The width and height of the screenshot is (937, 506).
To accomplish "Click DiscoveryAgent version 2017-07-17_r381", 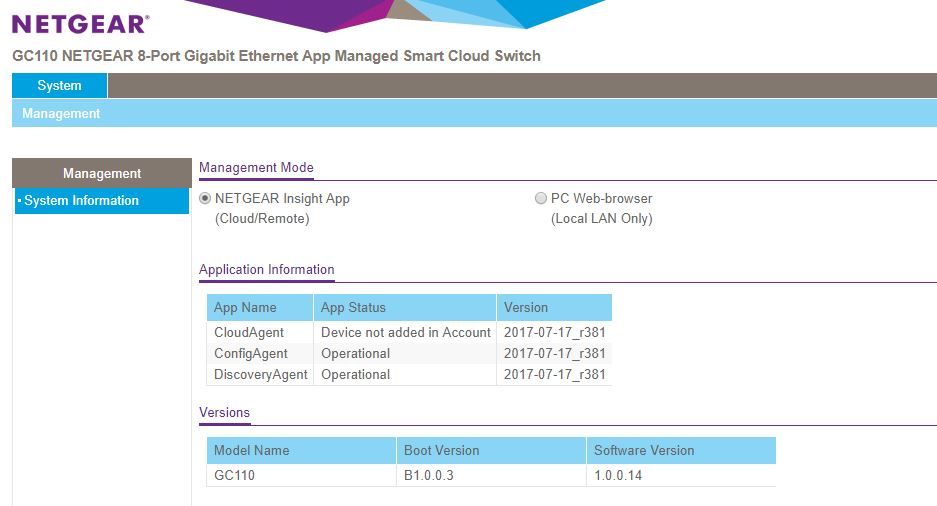I will tap(555, 375).
